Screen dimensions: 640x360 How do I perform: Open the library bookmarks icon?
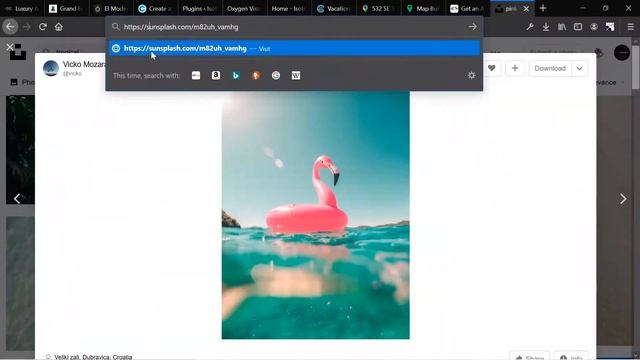pos(562,27)
